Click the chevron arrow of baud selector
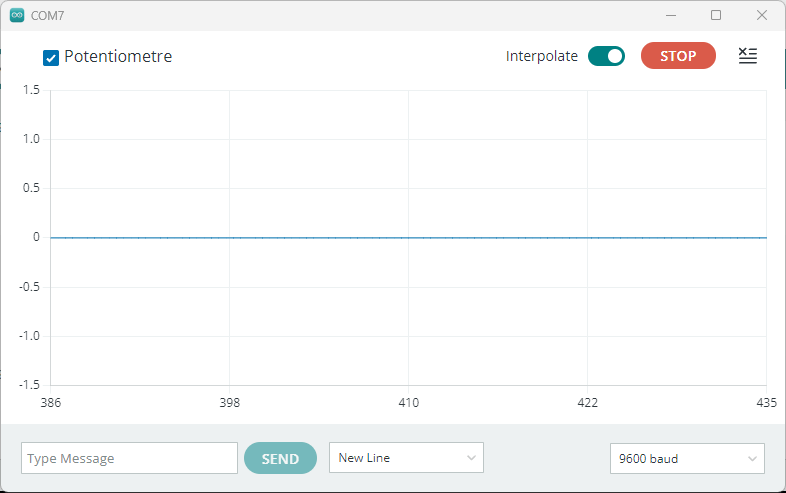 (x=752, y=459)
